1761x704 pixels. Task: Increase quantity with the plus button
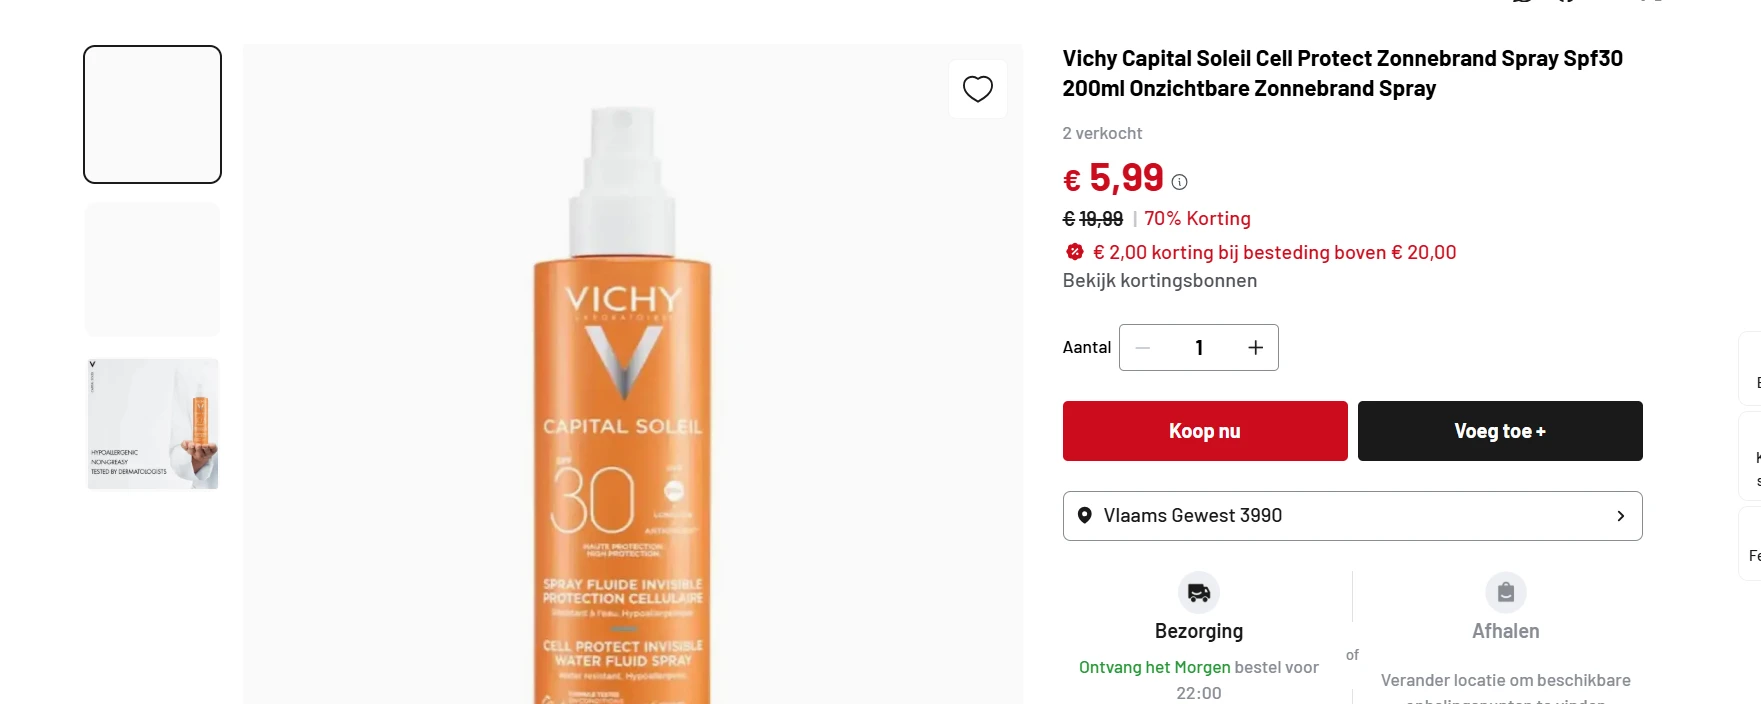[1255, 348]
